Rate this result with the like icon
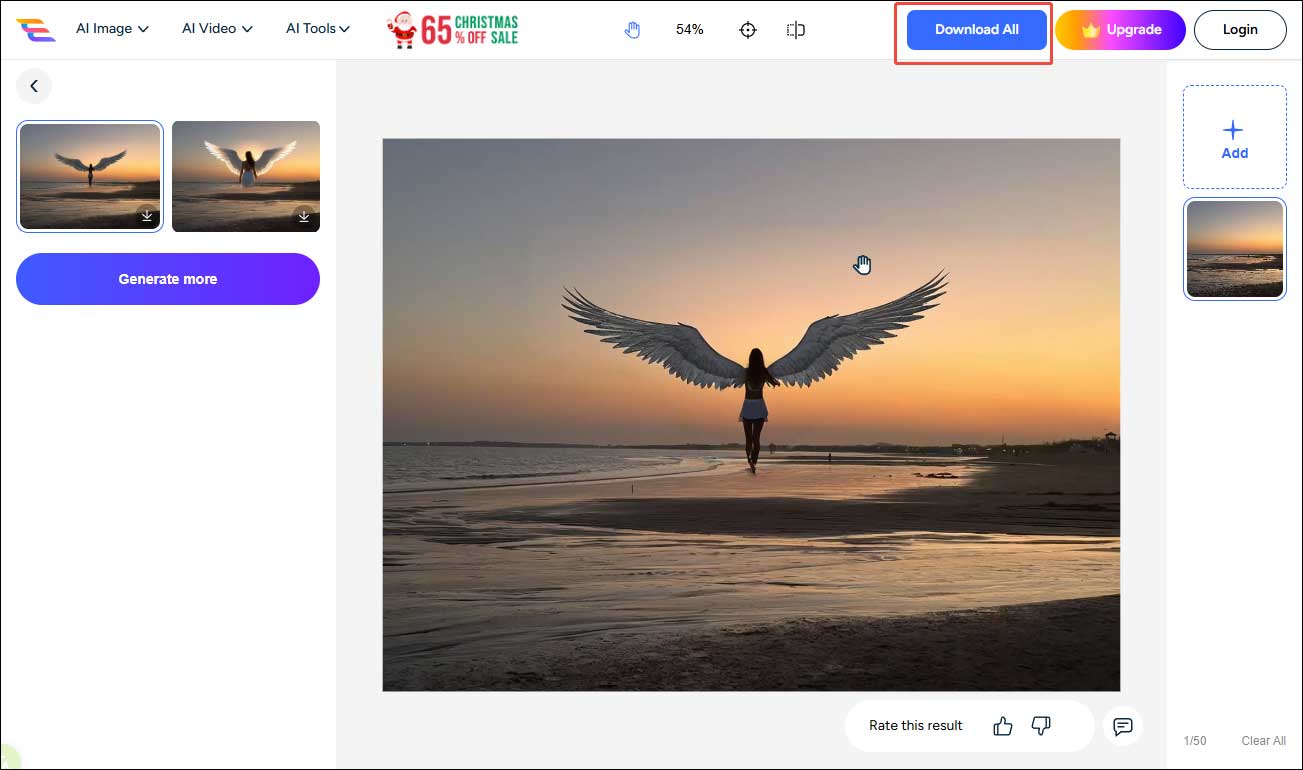1303x770 pixels. (1002, 726)
